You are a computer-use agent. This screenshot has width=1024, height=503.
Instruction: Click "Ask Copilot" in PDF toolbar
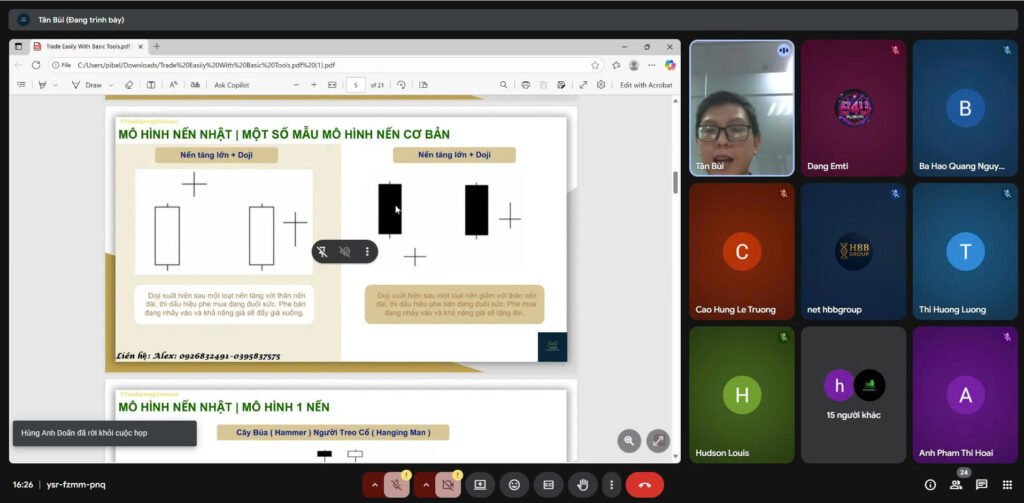[x=231, y=85]
